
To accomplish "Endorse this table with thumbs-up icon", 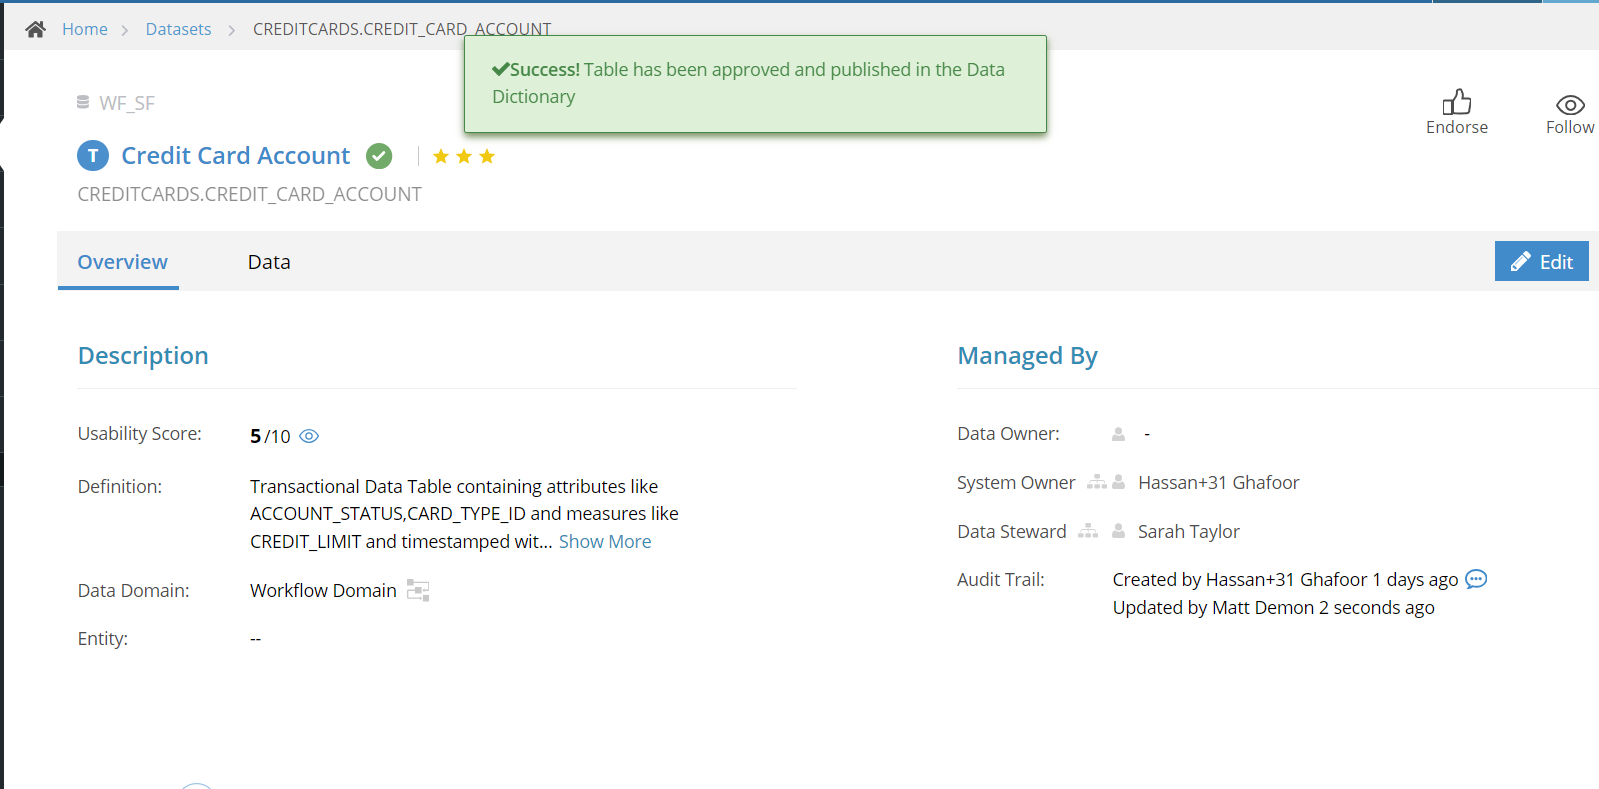I will click(1457, 102).
